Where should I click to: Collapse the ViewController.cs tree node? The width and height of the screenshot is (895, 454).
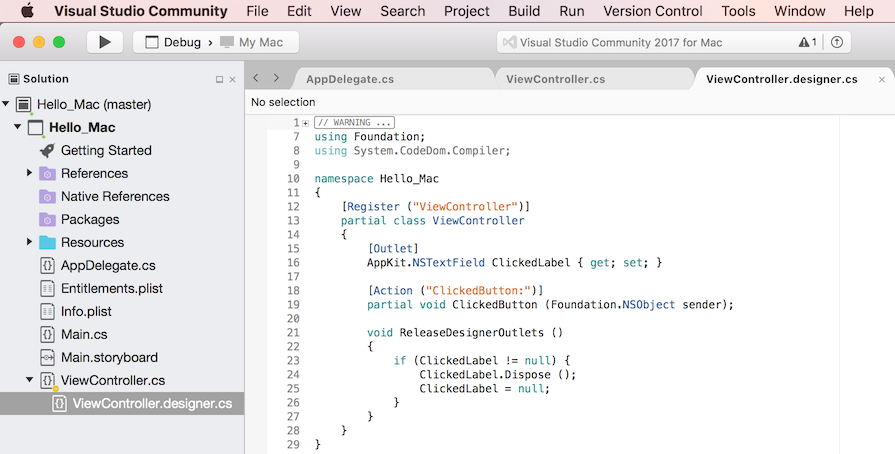tap(30, 380)
